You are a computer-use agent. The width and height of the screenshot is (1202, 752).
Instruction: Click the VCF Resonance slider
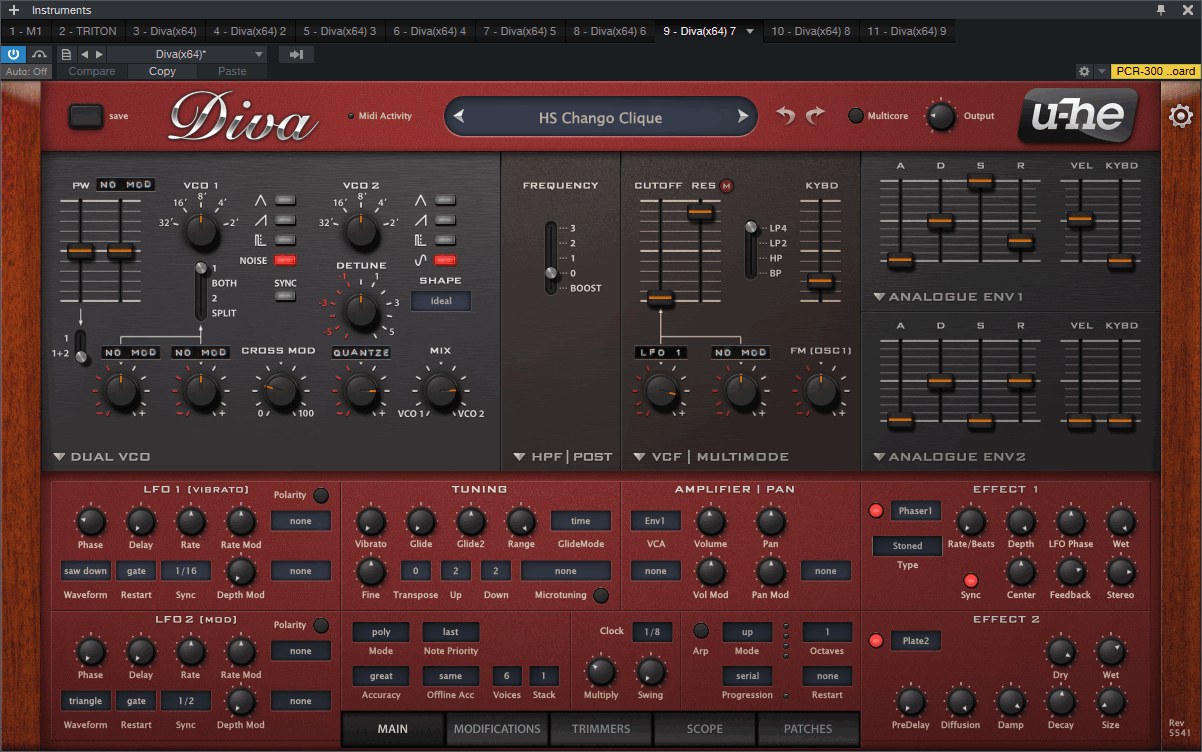[x=700, y=211]
